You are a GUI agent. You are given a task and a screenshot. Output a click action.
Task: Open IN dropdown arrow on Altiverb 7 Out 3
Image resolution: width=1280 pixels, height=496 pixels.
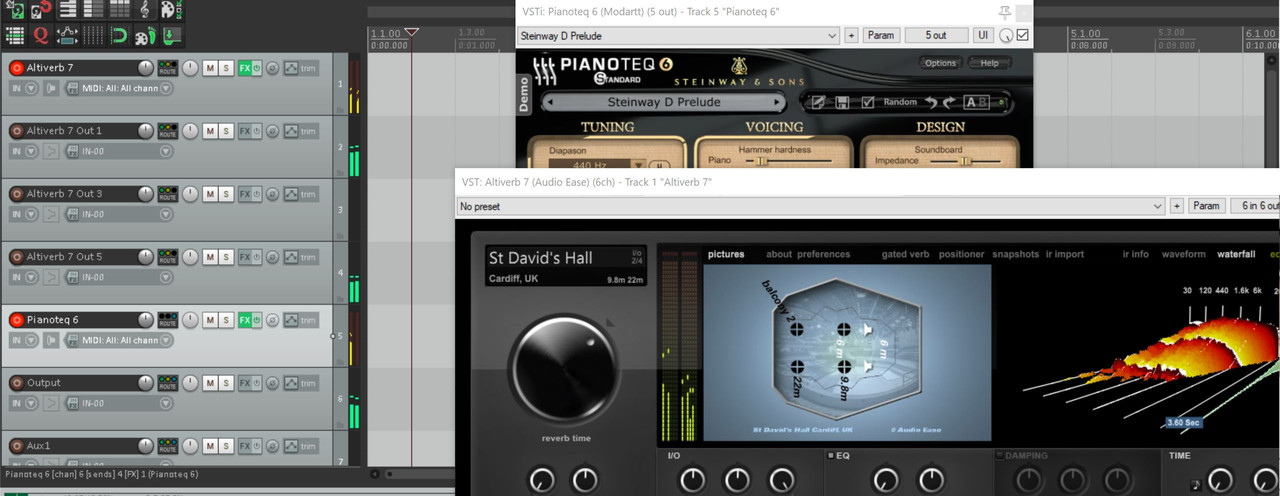31,214
